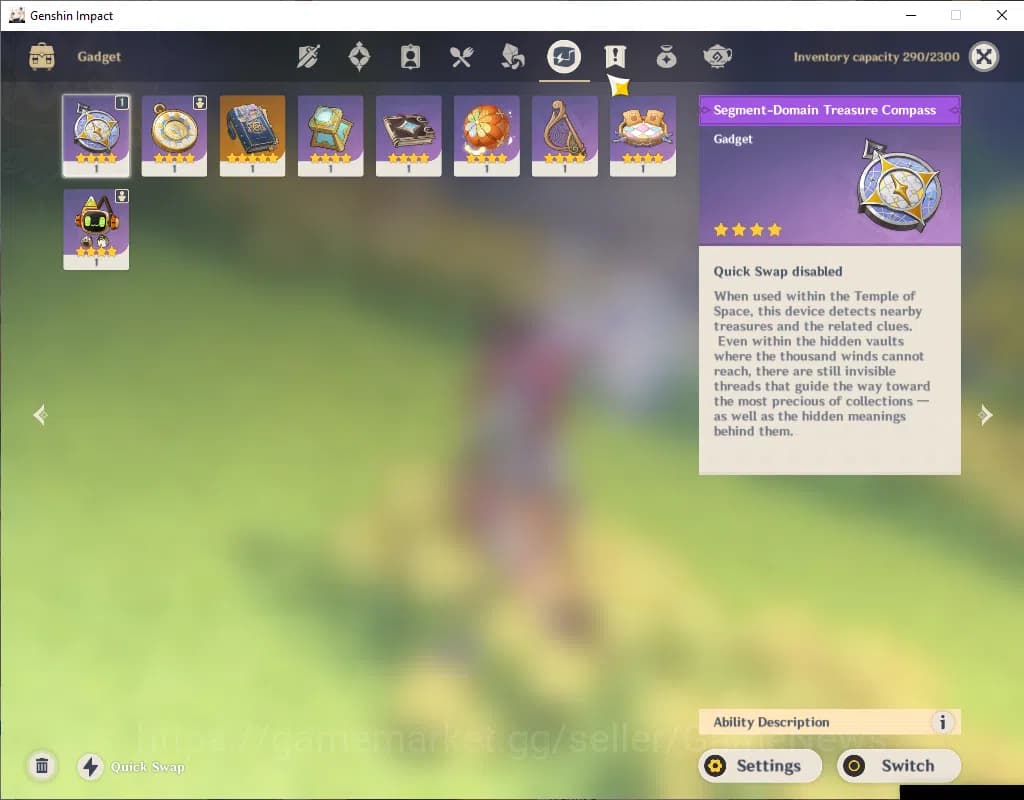Click the Quick Swap lightning button
The height and width of the screenshot is (800, 1024).
pyautogui.click(x=90, y=766)
